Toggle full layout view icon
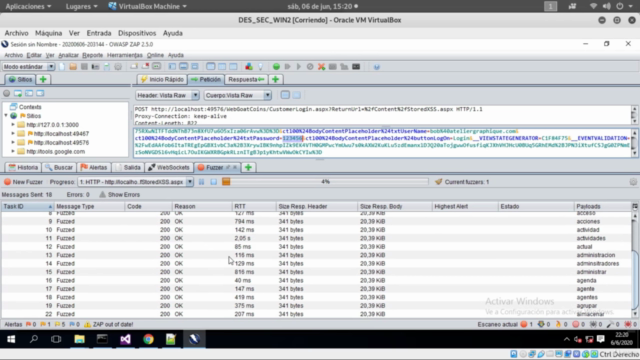 click(195, 67)
